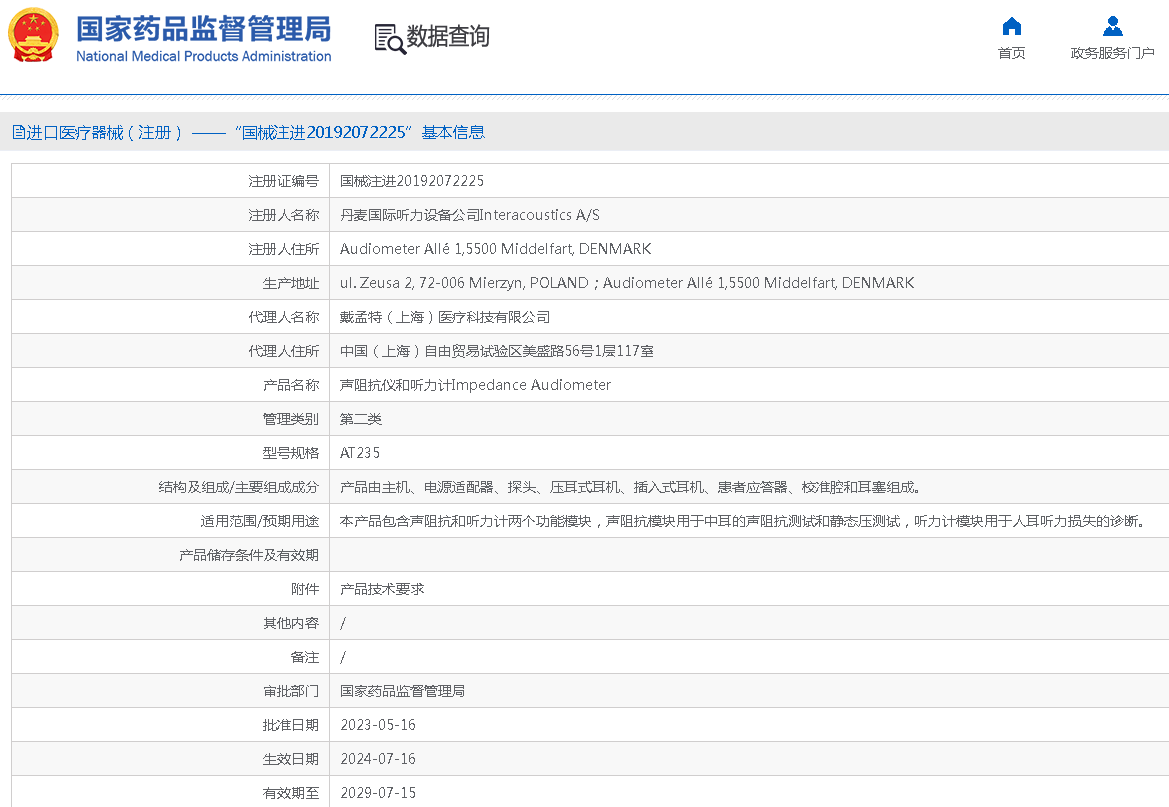Click the national emblem logo
1169x807 pixels.
coord(33,37)
